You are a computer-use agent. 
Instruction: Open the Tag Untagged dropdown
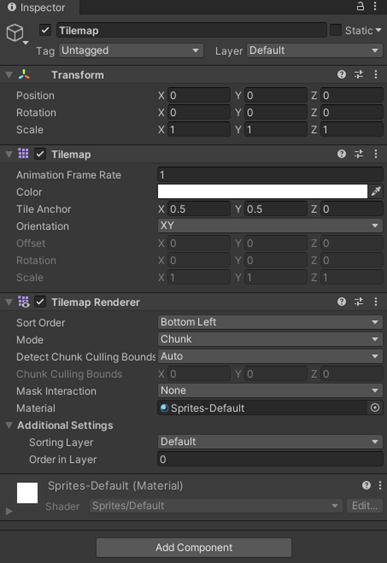(x=131, y=51)
